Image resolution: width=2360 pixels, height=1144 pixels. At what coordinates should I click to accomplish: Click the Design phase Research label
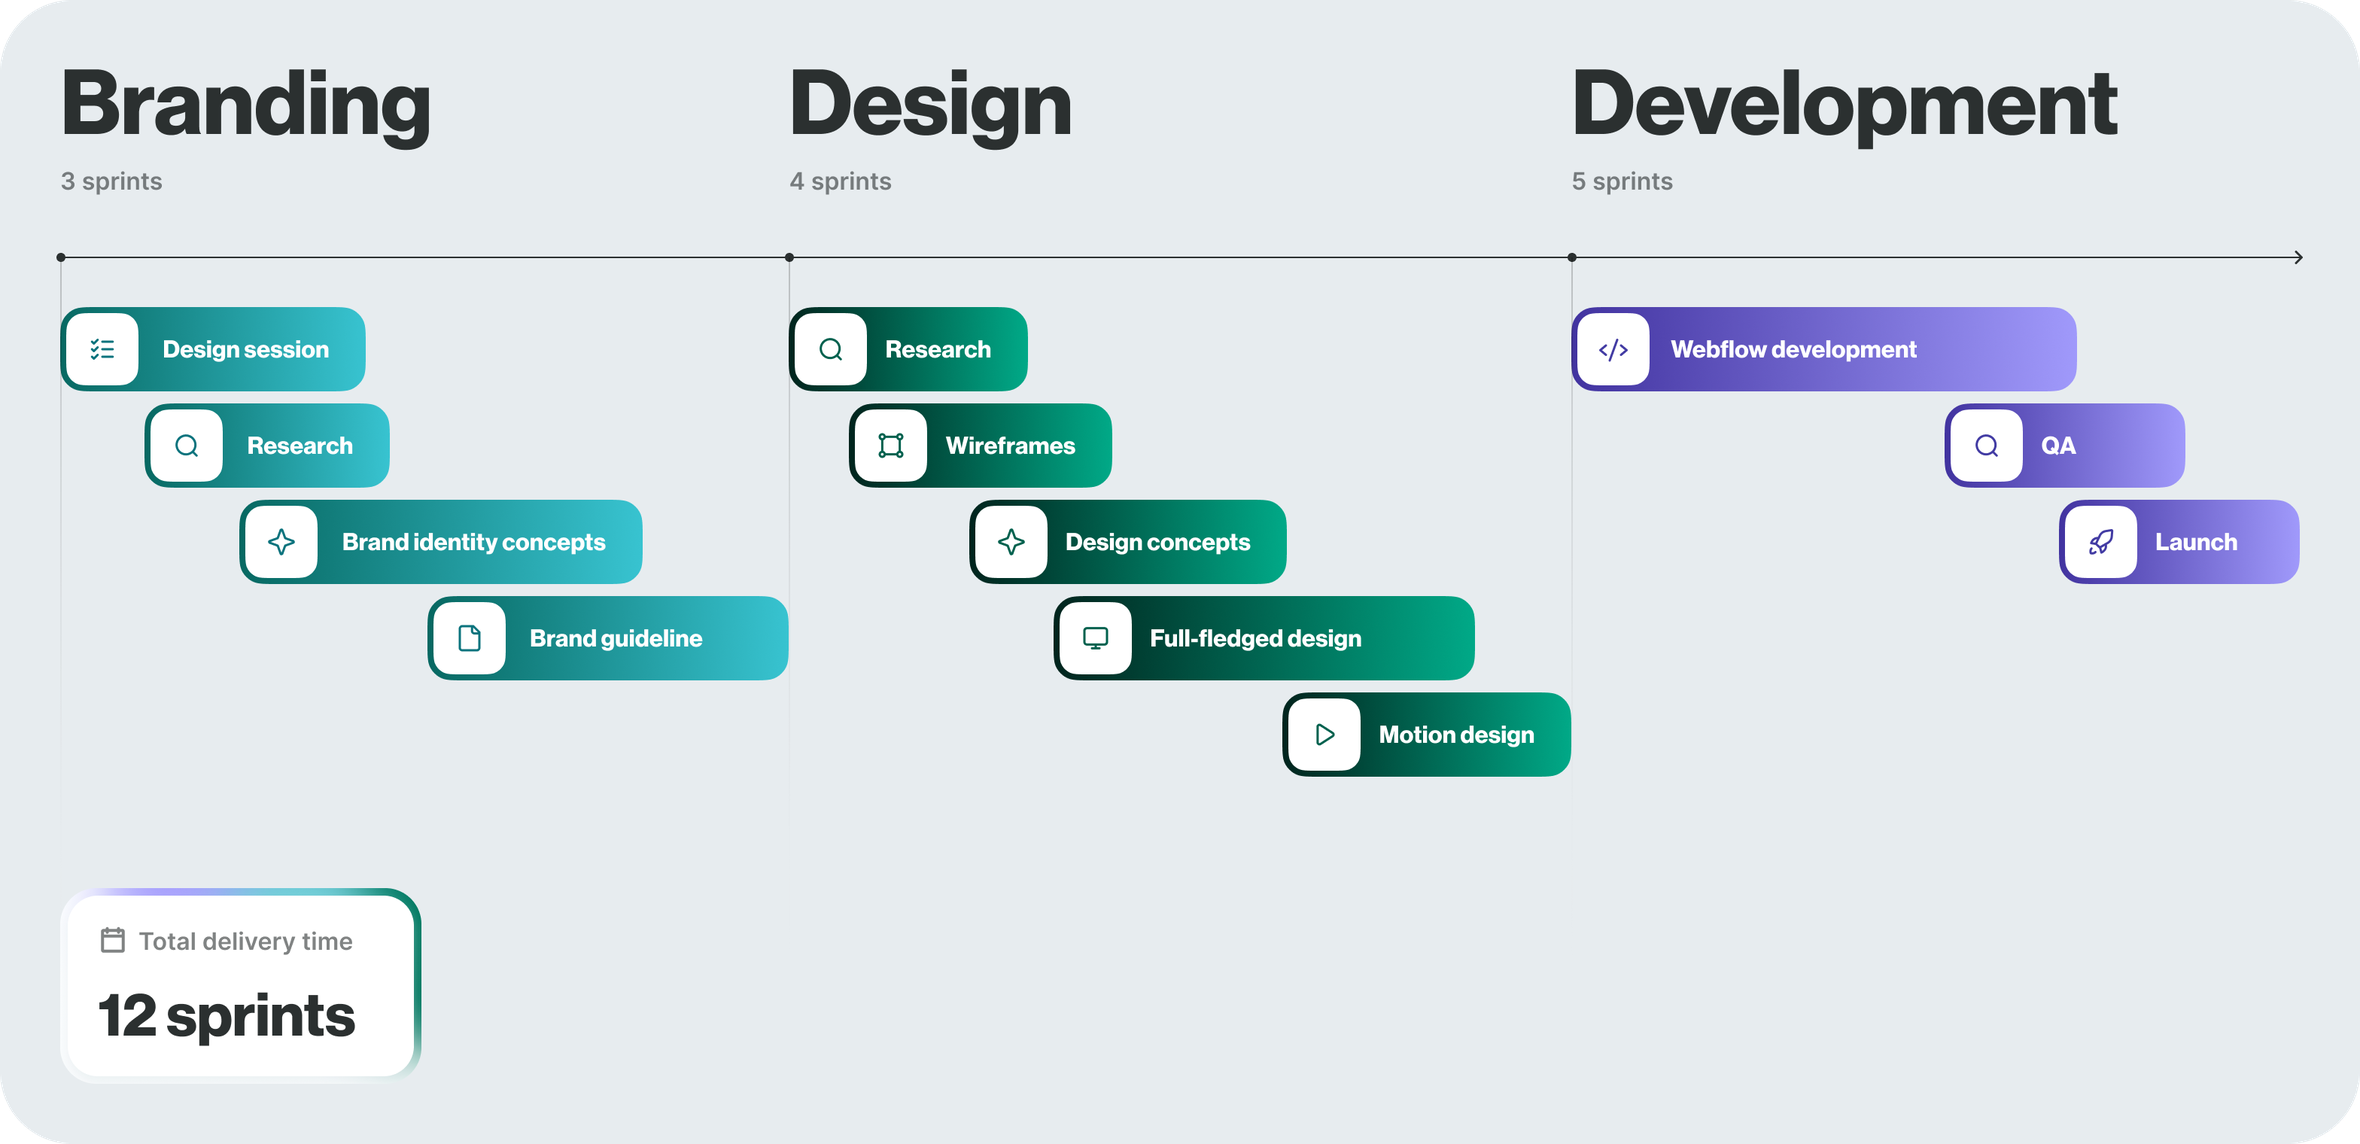pos(937,349)
